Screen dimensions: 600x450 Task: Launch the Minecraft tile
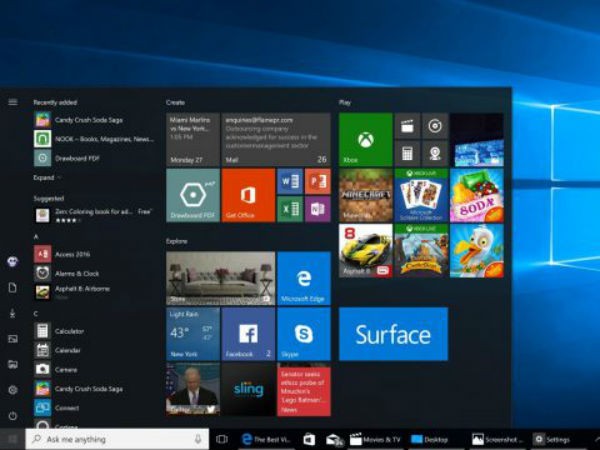(365, 194)
